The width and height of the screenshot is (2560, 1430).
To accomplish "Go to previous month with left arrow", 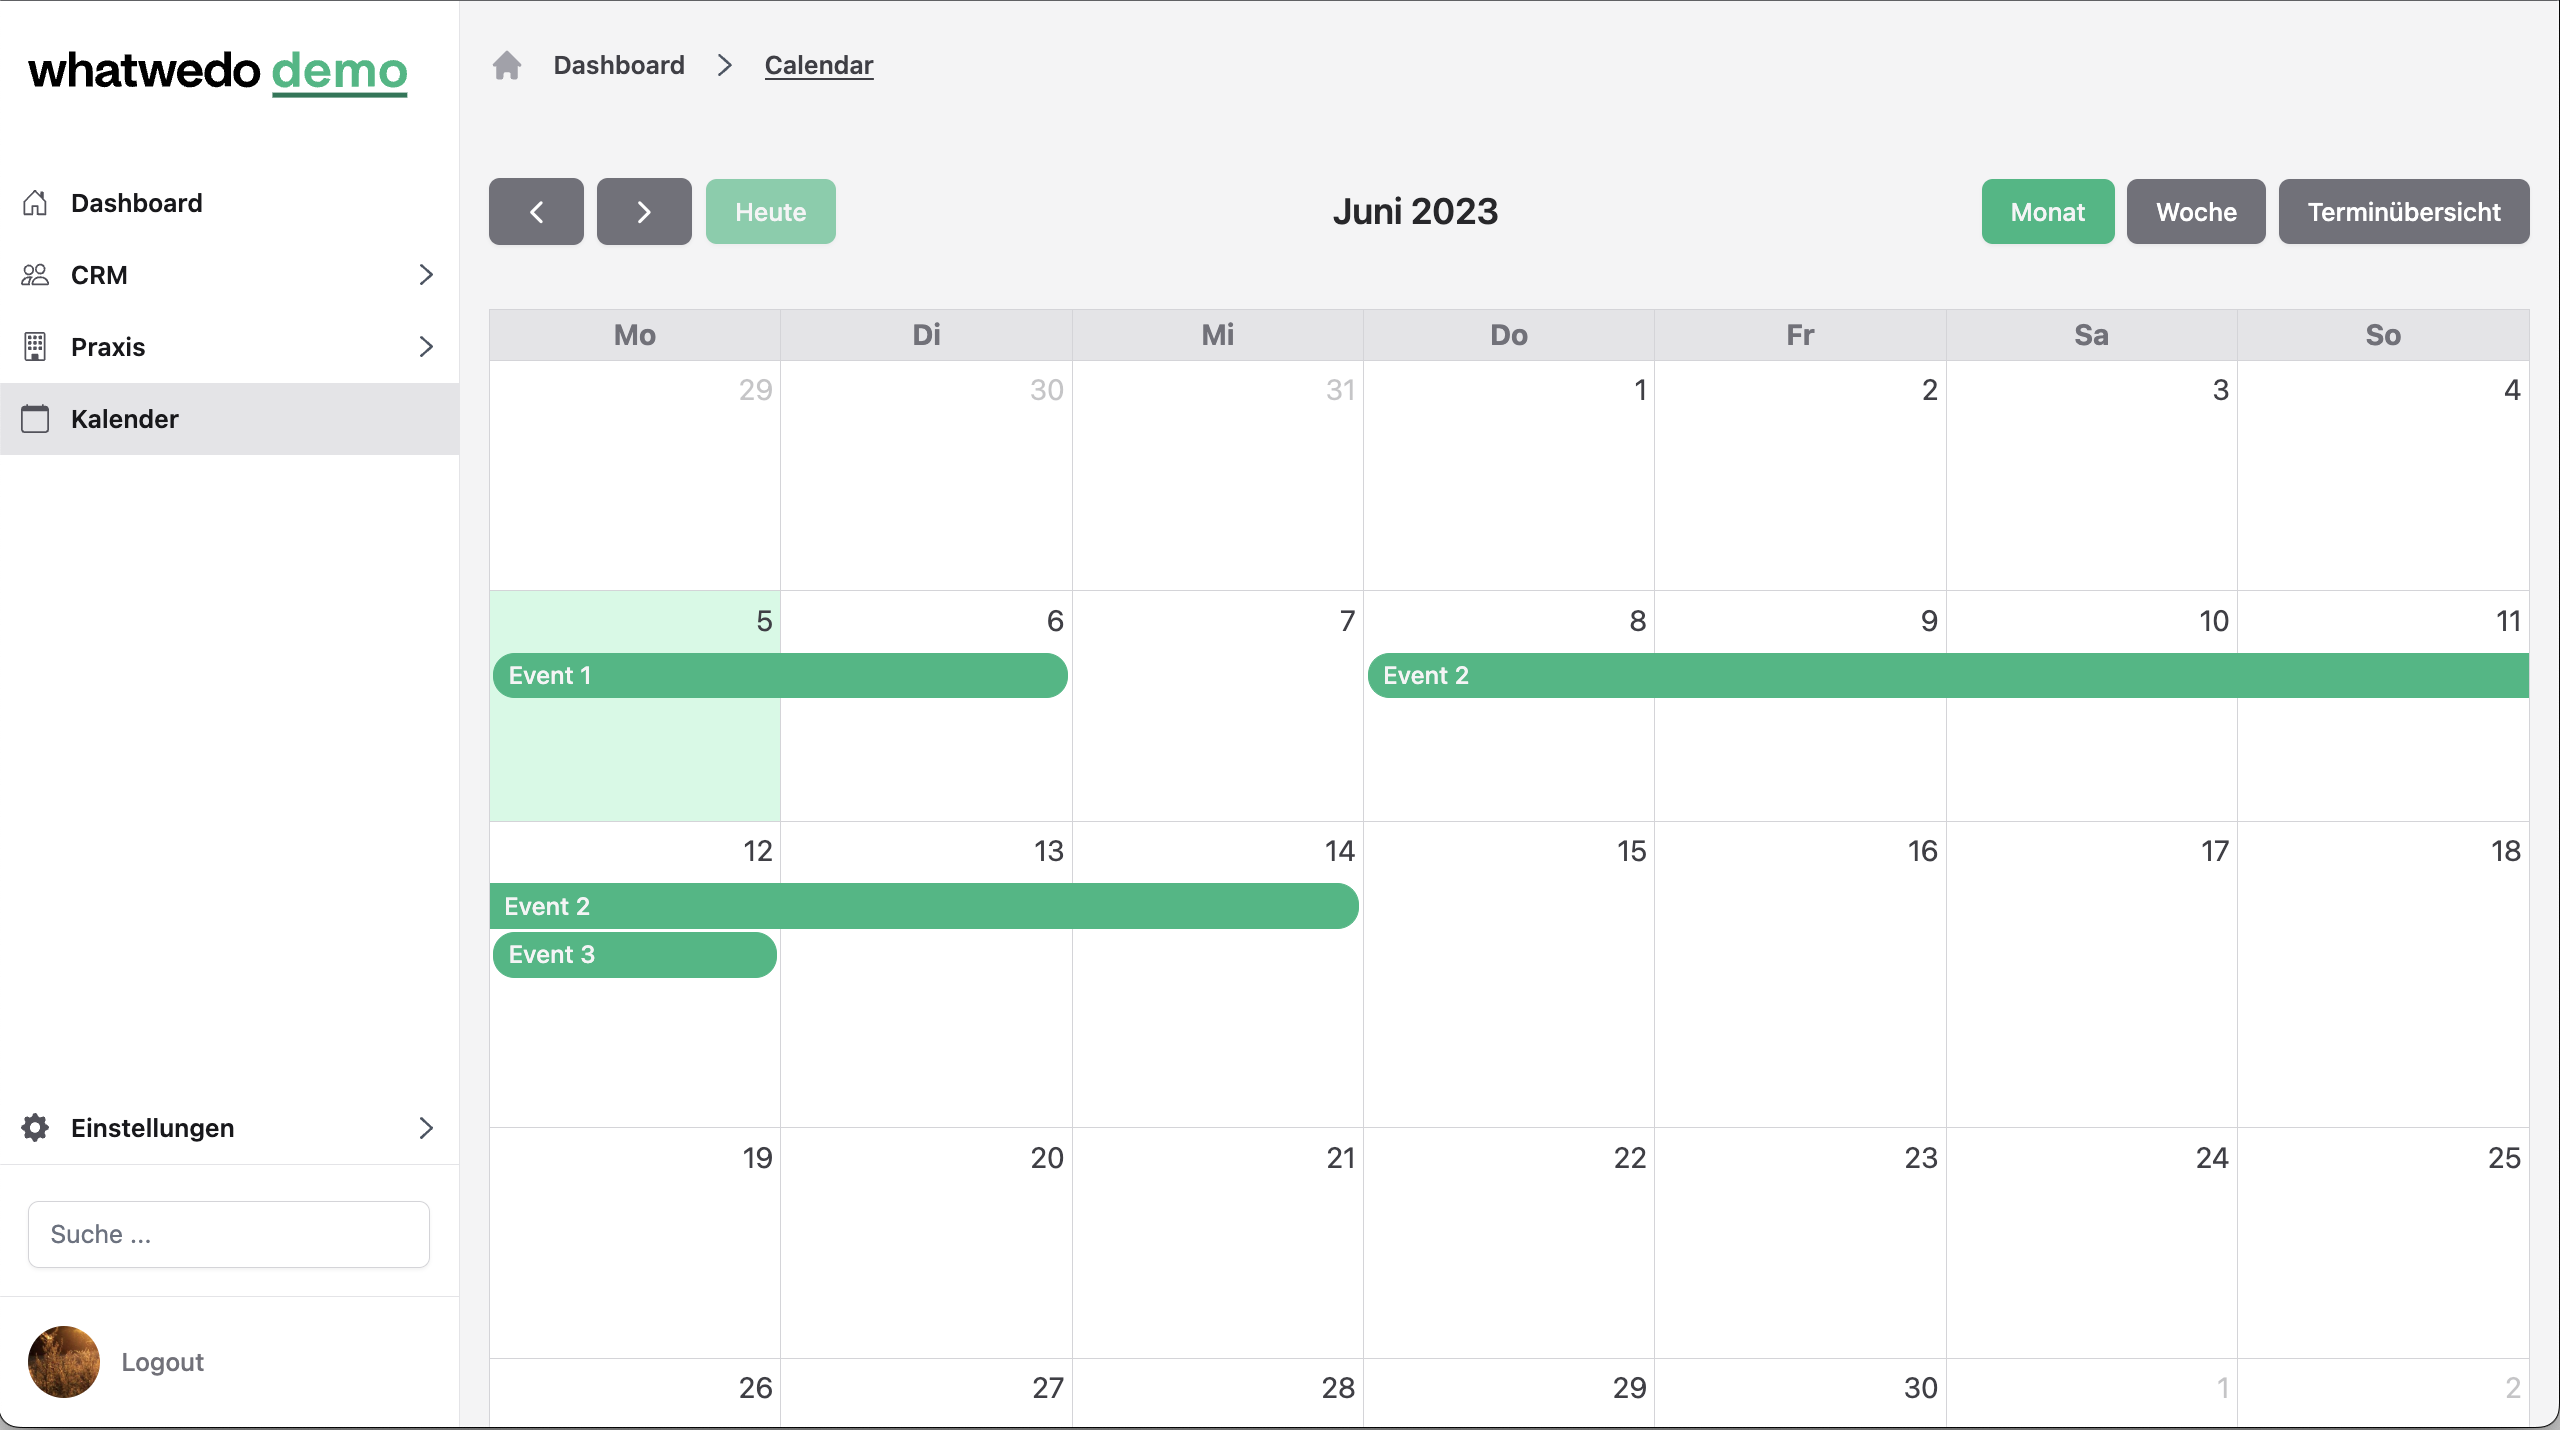I will pyautogui.click(x=536, y=212).
